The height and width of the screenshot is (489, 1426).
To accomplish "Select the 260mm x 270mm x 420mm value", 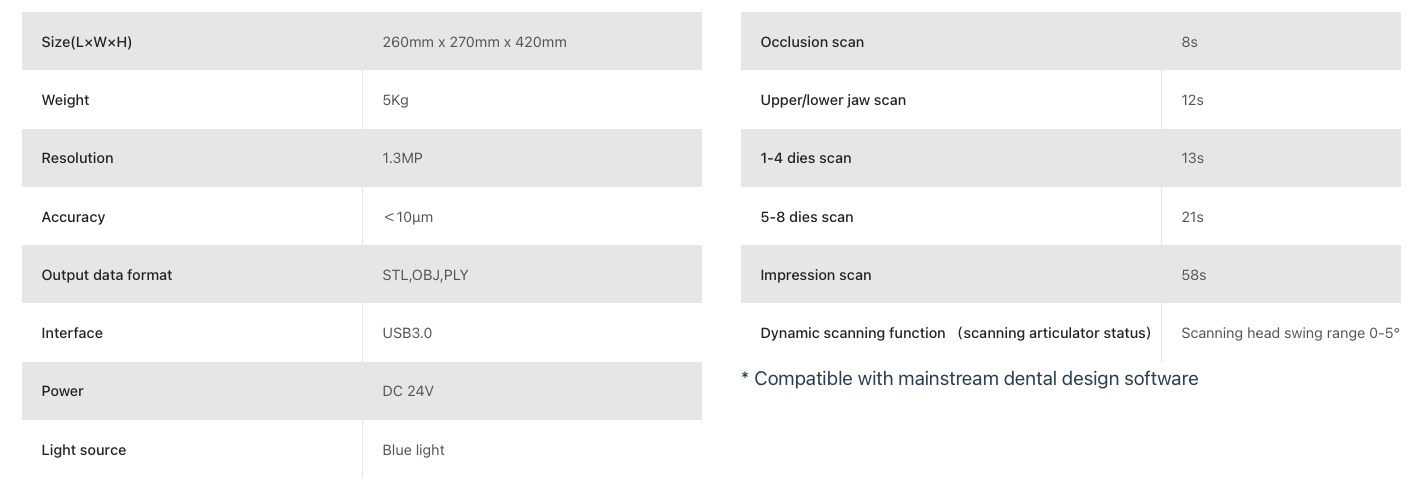I will 474,42.
